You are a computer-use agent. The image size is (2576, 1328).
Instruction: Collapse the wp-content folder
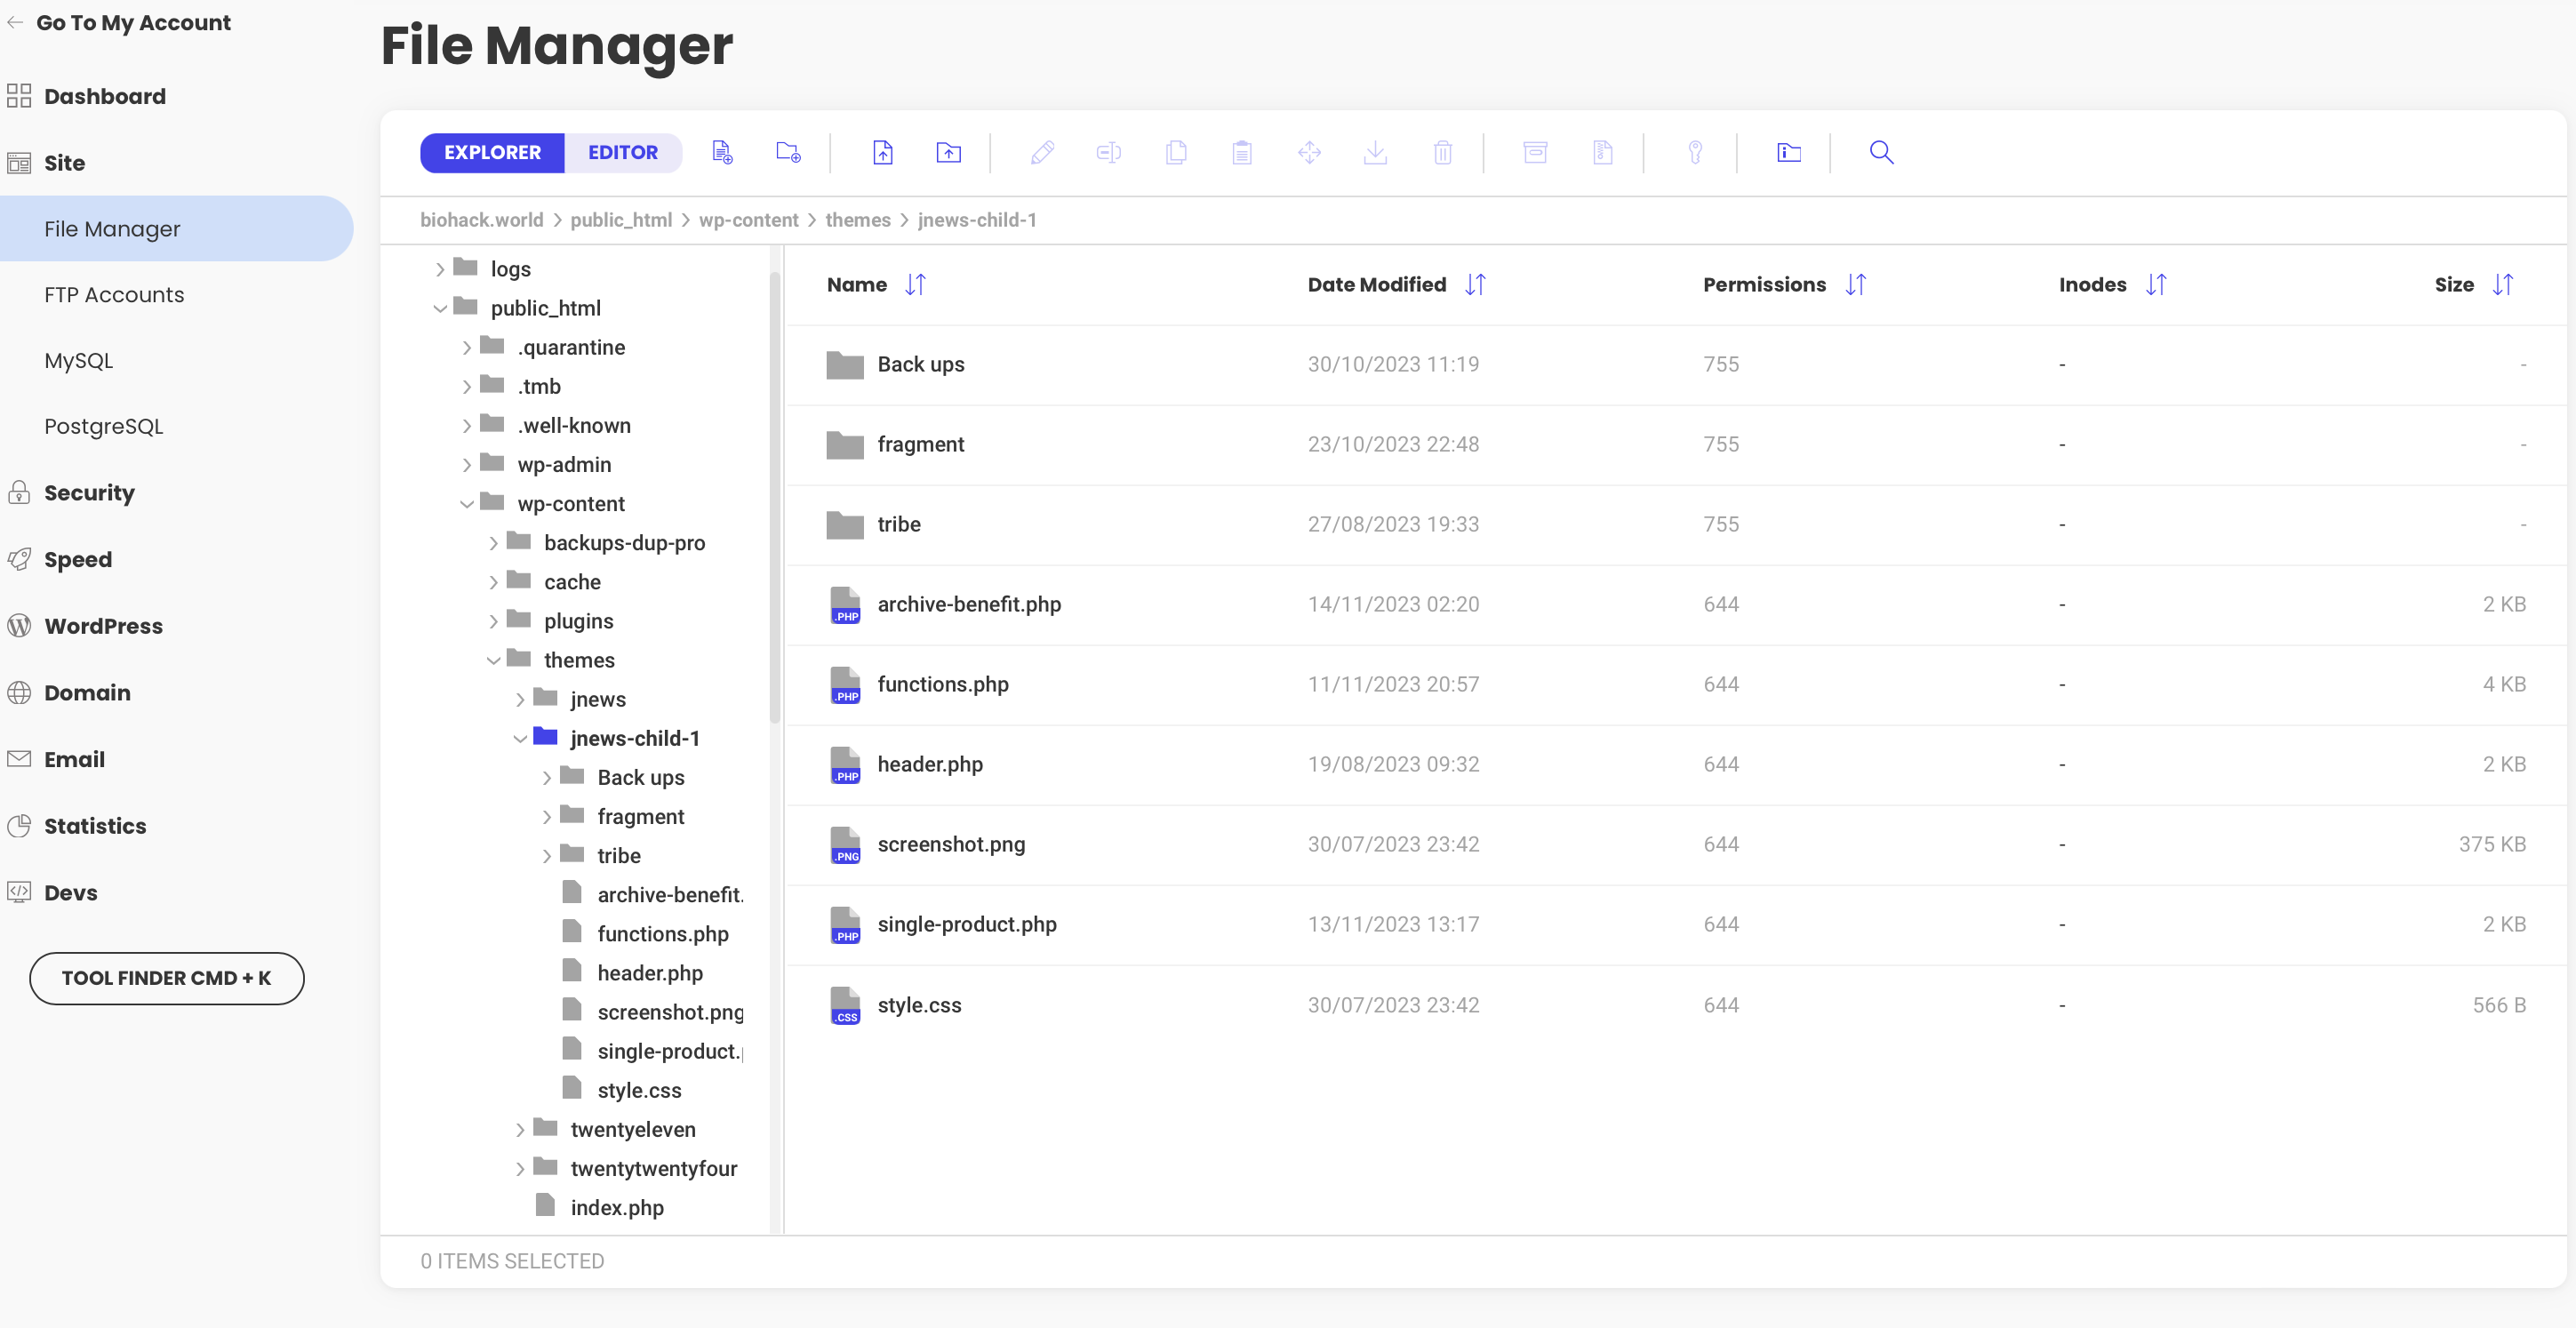click(466, 503)
